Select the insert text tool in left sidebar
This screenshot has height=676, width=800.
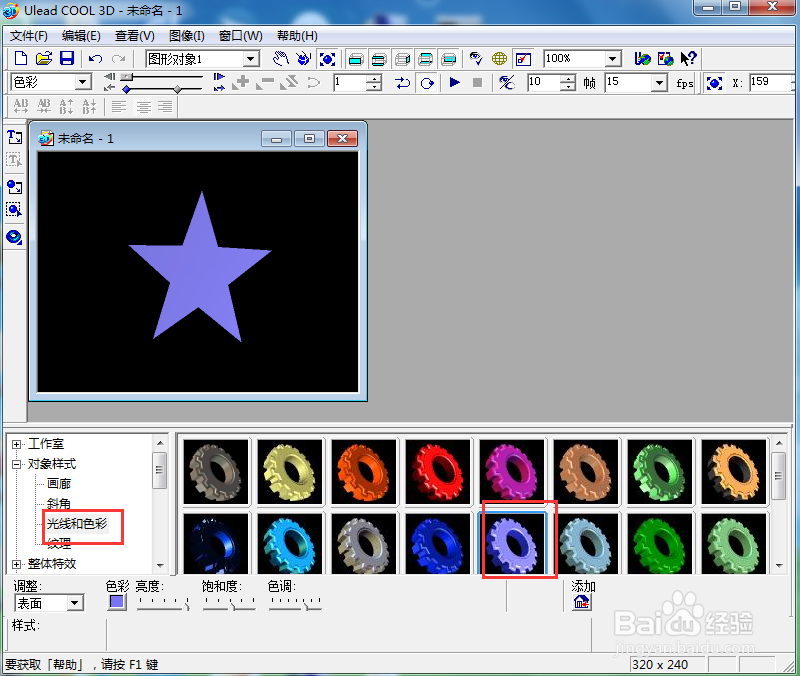coord(14,137)
